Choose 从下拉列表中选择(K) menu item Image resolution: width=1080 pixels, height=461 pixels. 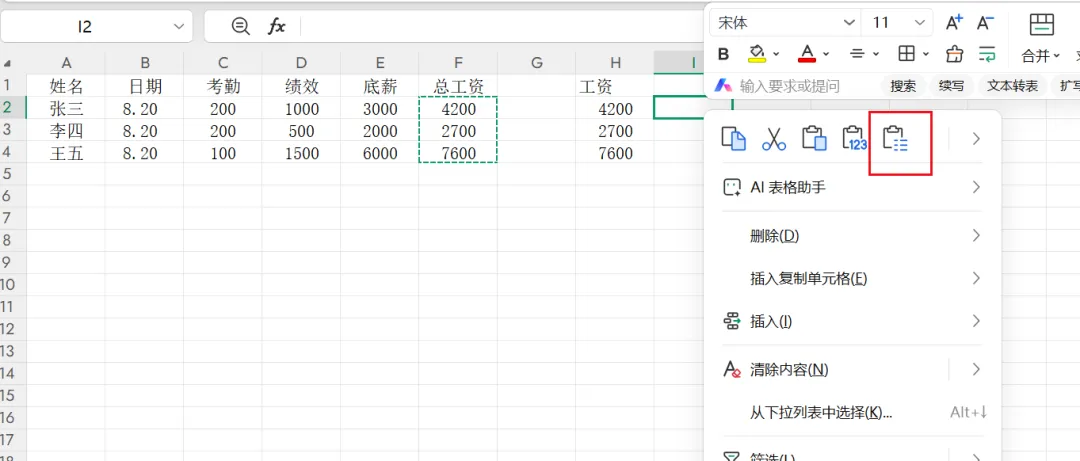tap(853, 412)
